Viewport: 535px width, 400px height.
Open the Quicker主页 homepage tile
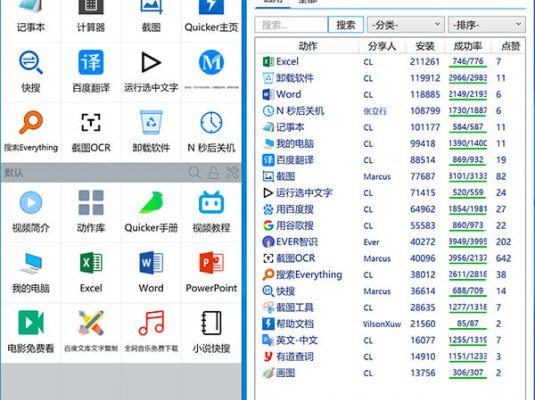pyautogui.click(x=211, y=17)
